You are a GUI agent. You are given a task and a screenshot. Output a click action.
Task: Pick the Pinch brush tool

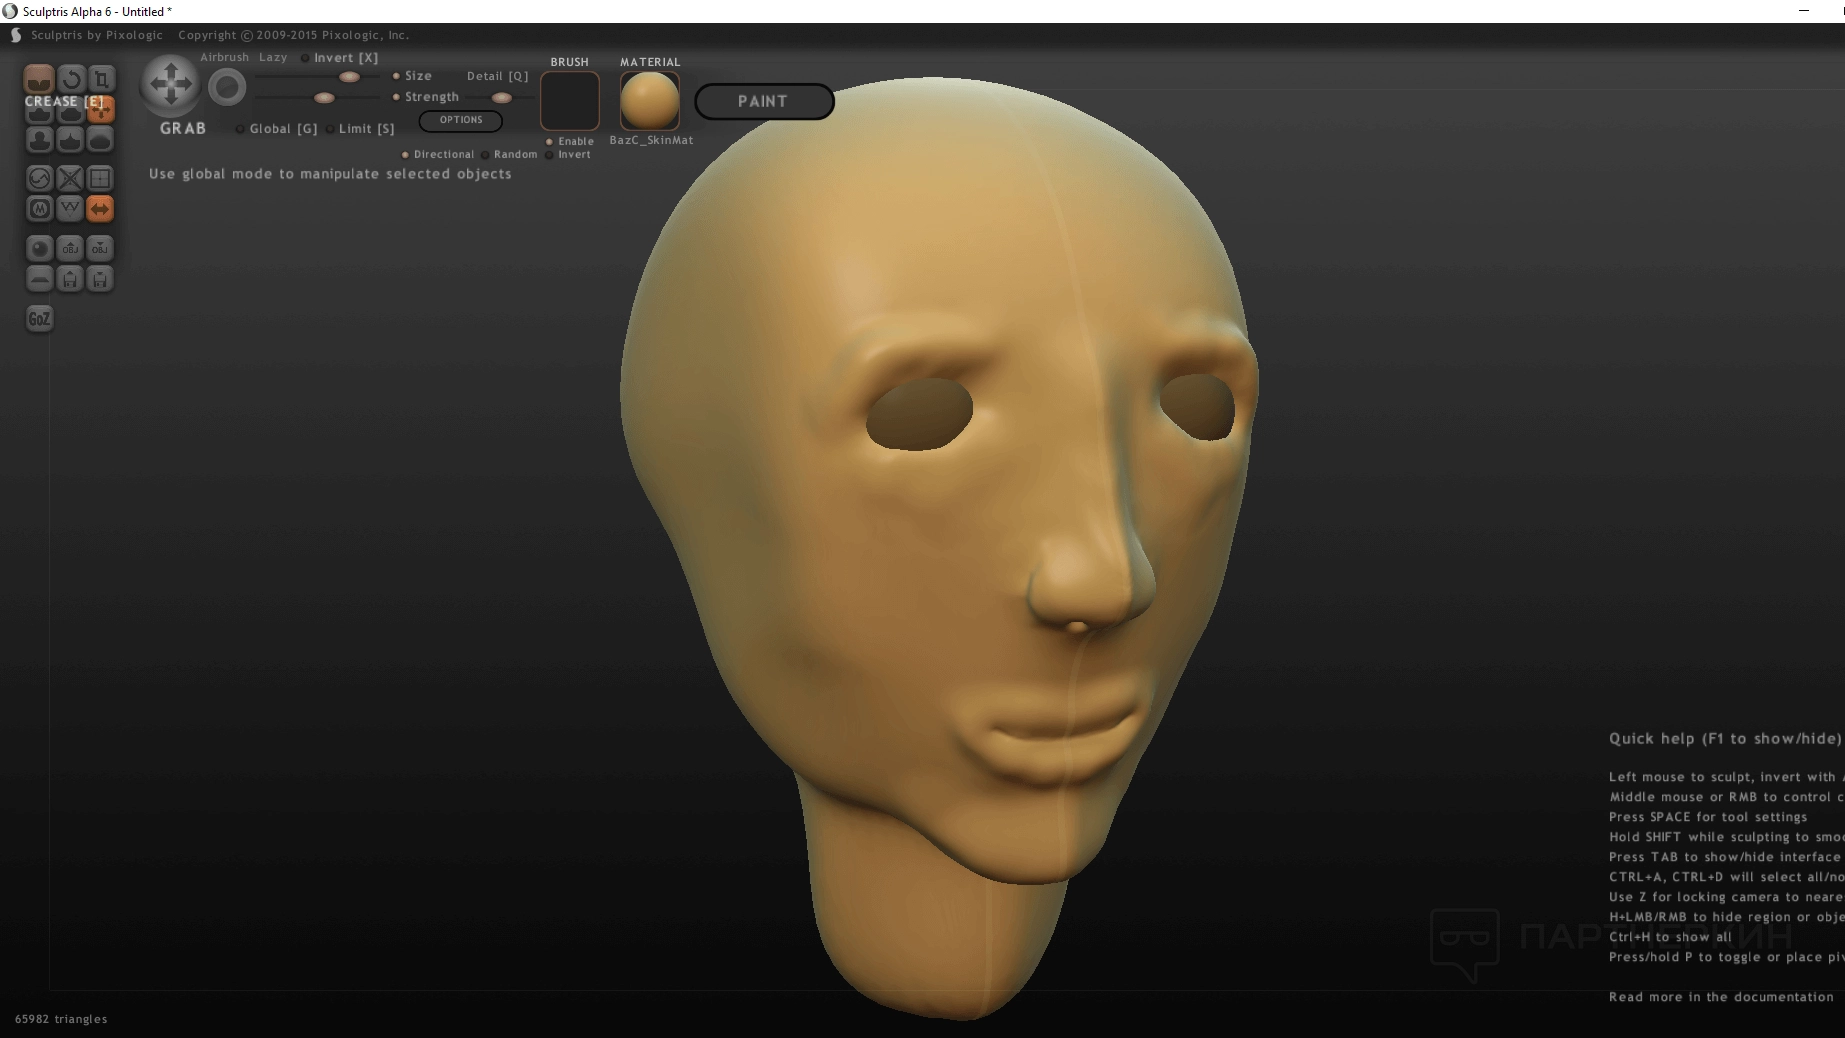coord(70,140)
